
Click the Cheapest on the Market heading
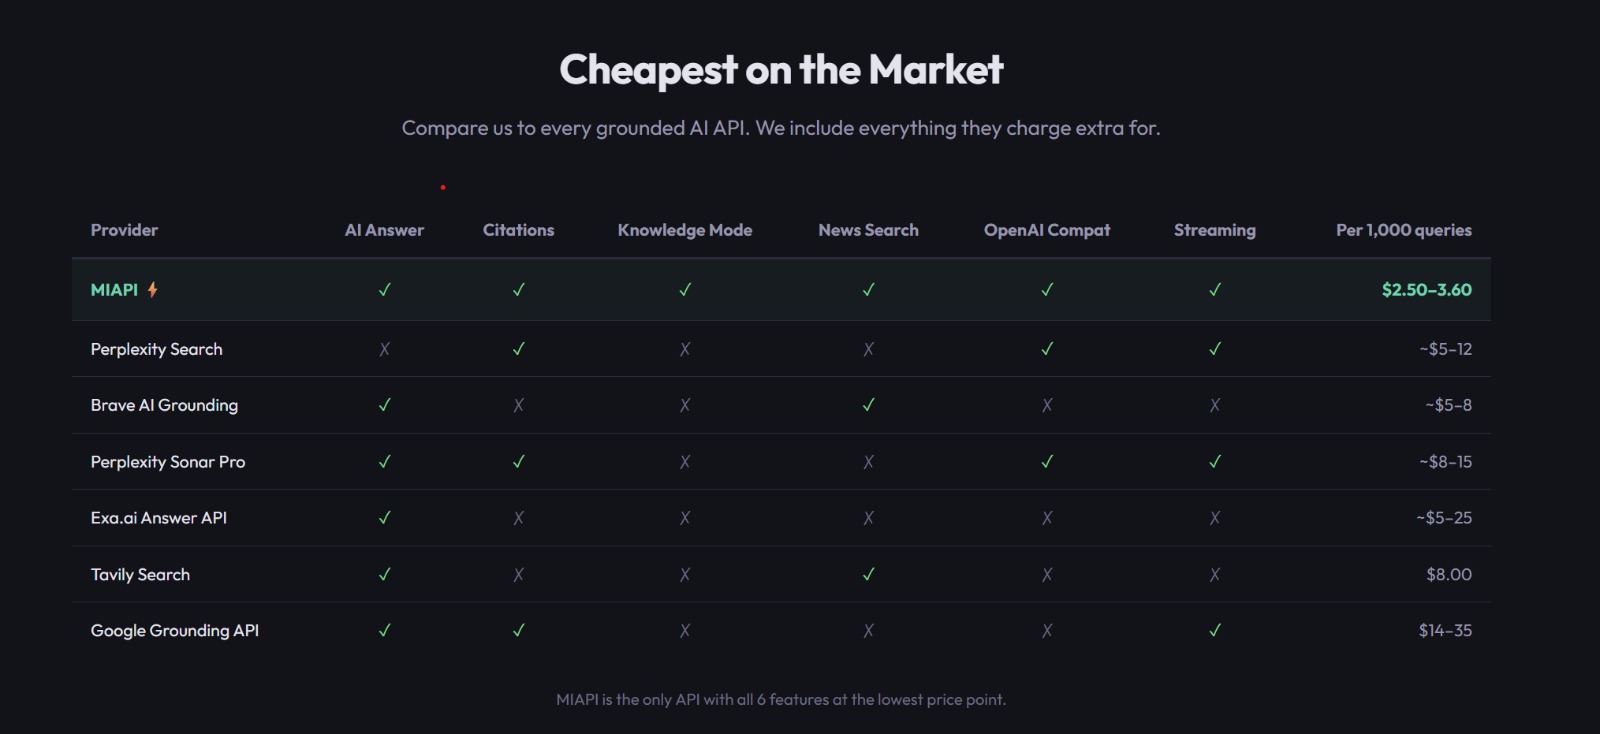click(781, 70)
